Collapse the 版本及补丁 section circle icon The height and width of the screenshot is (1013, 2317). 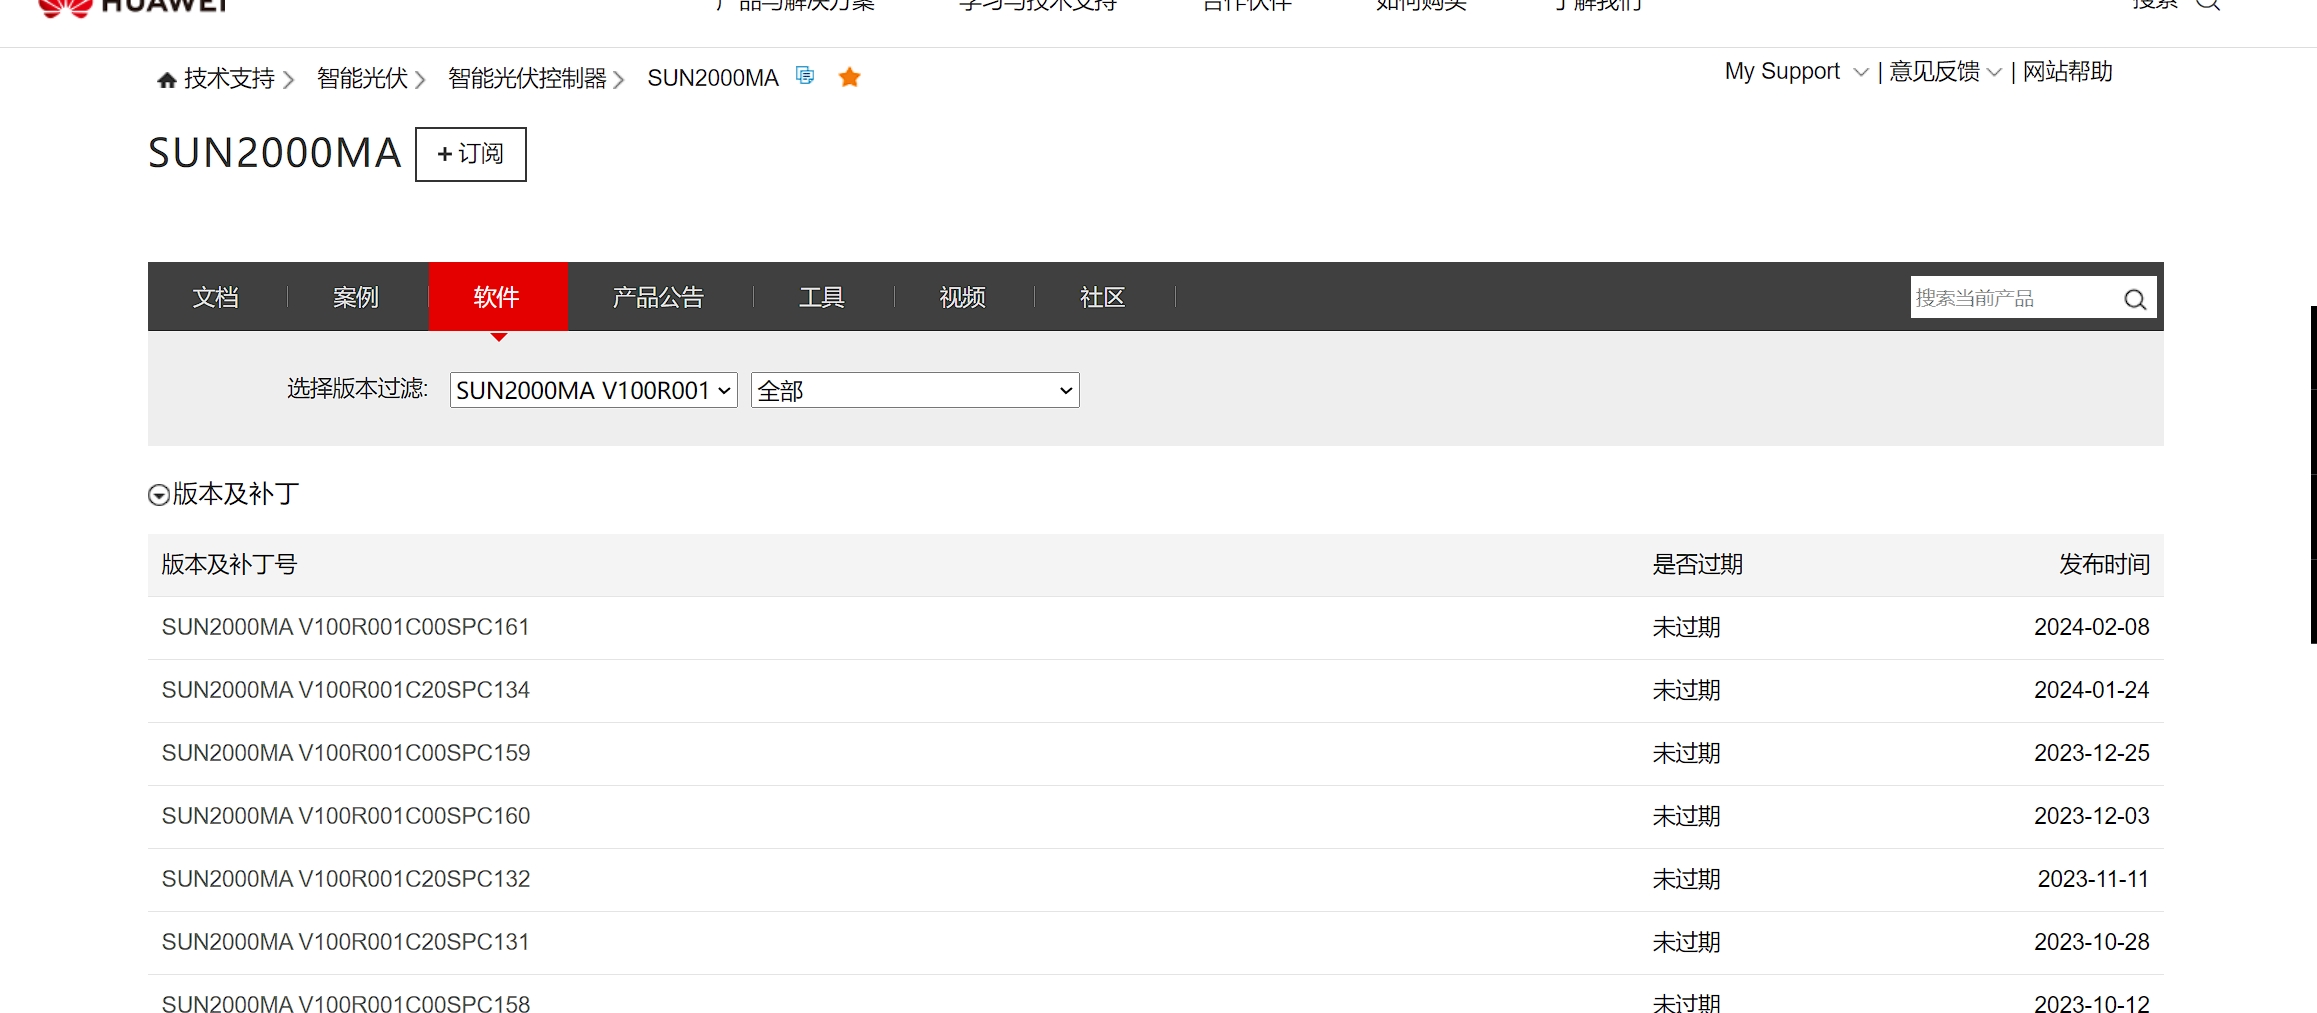point(159,495)
